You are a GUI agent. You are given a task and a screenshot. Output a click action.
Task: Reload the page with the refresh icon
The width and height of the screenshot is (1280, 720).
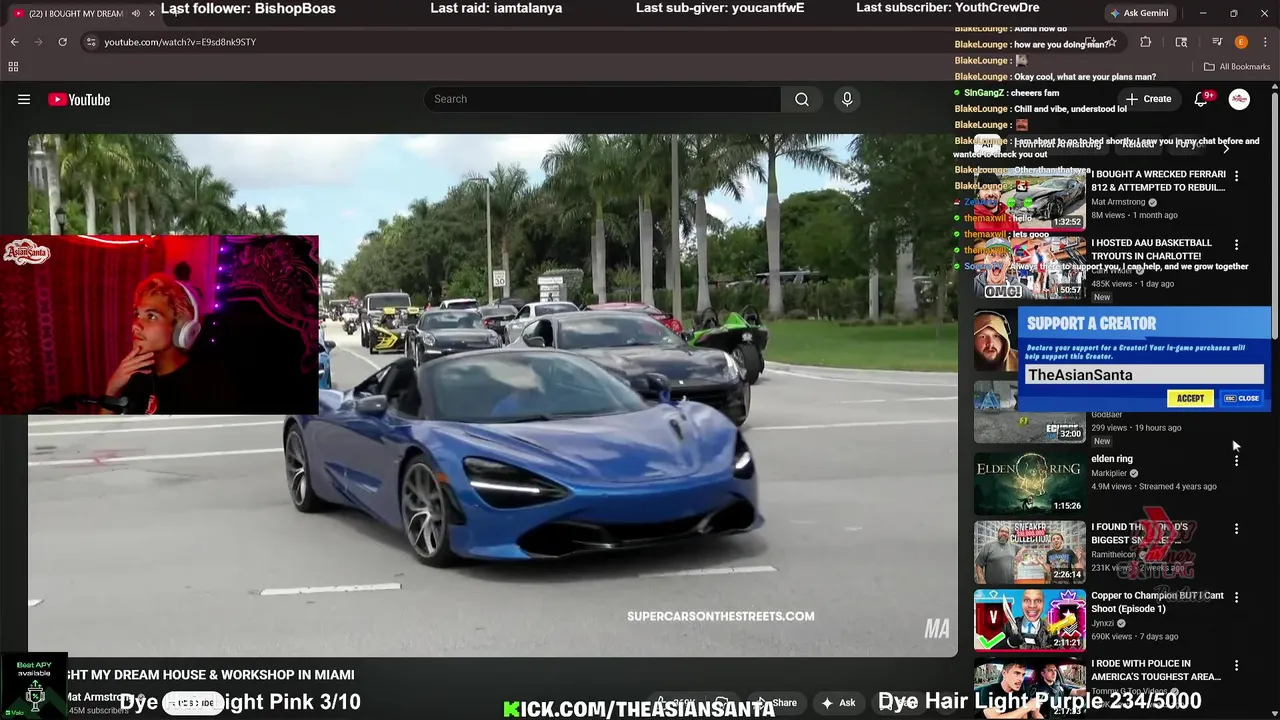pos(62,42)
